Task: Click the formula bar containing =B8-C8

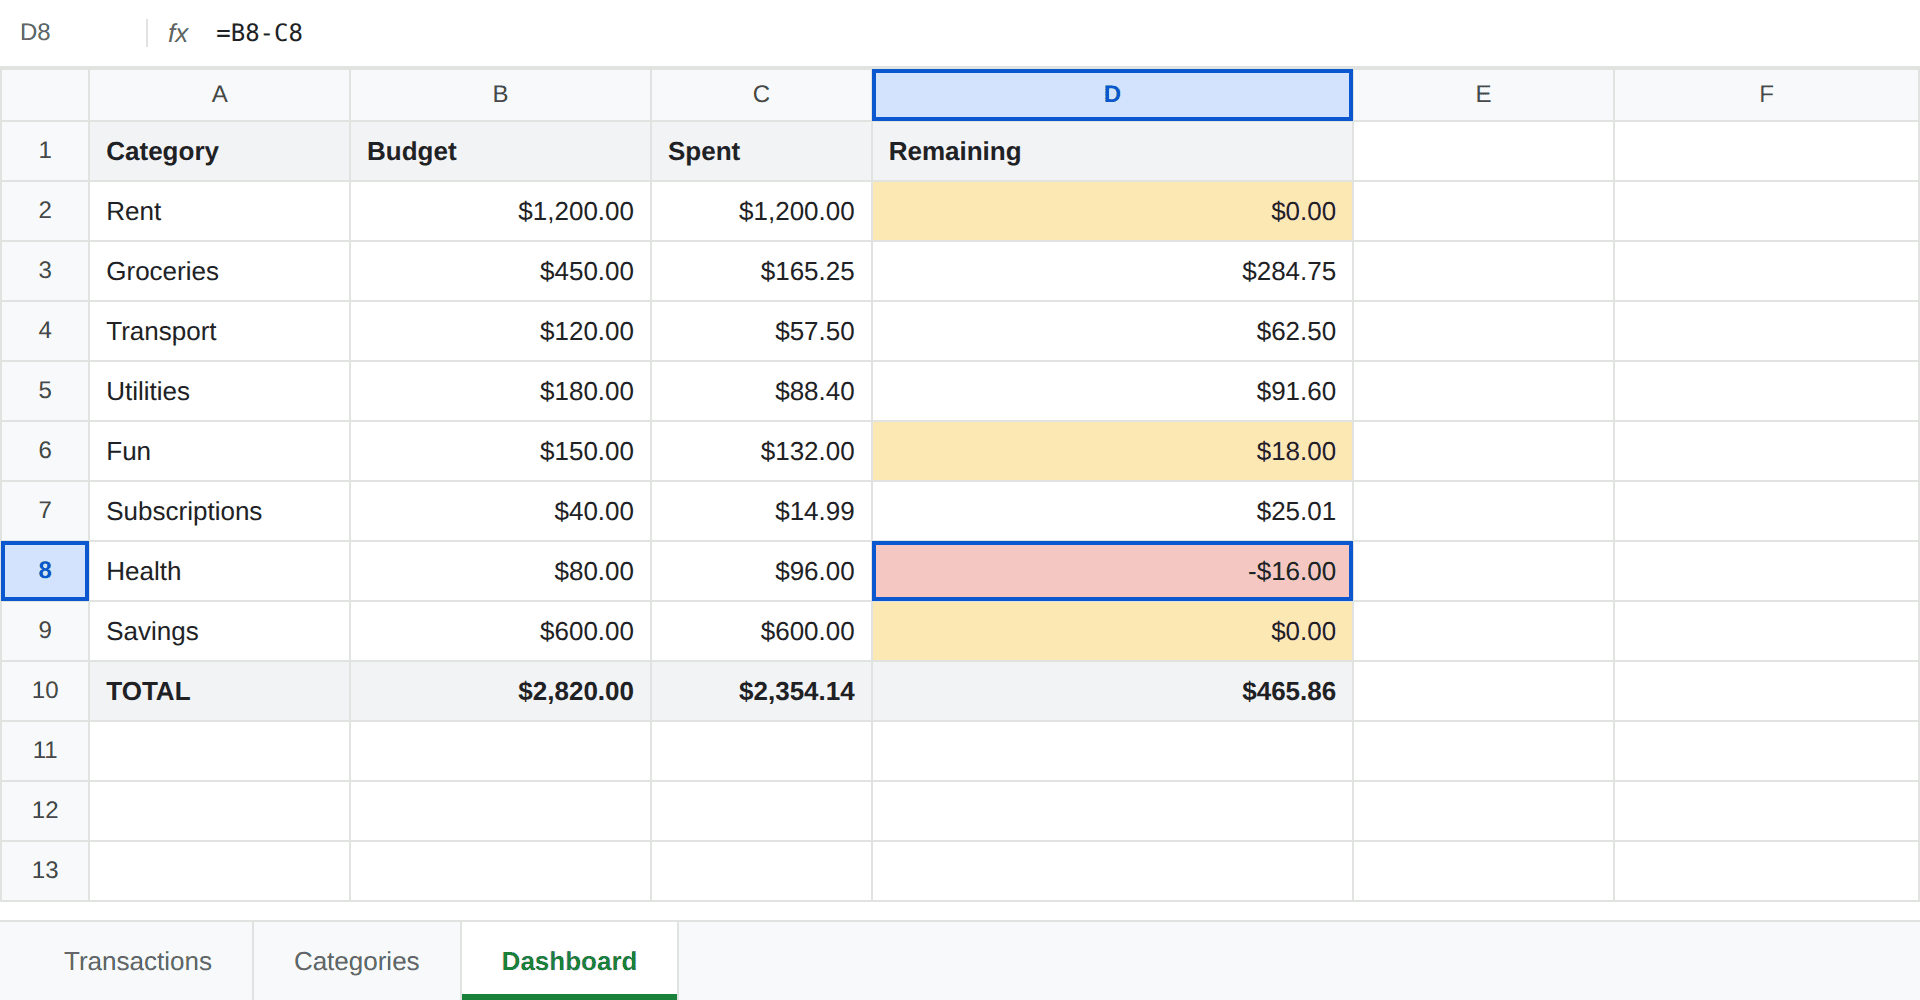Action: [x=1060, y=33]
